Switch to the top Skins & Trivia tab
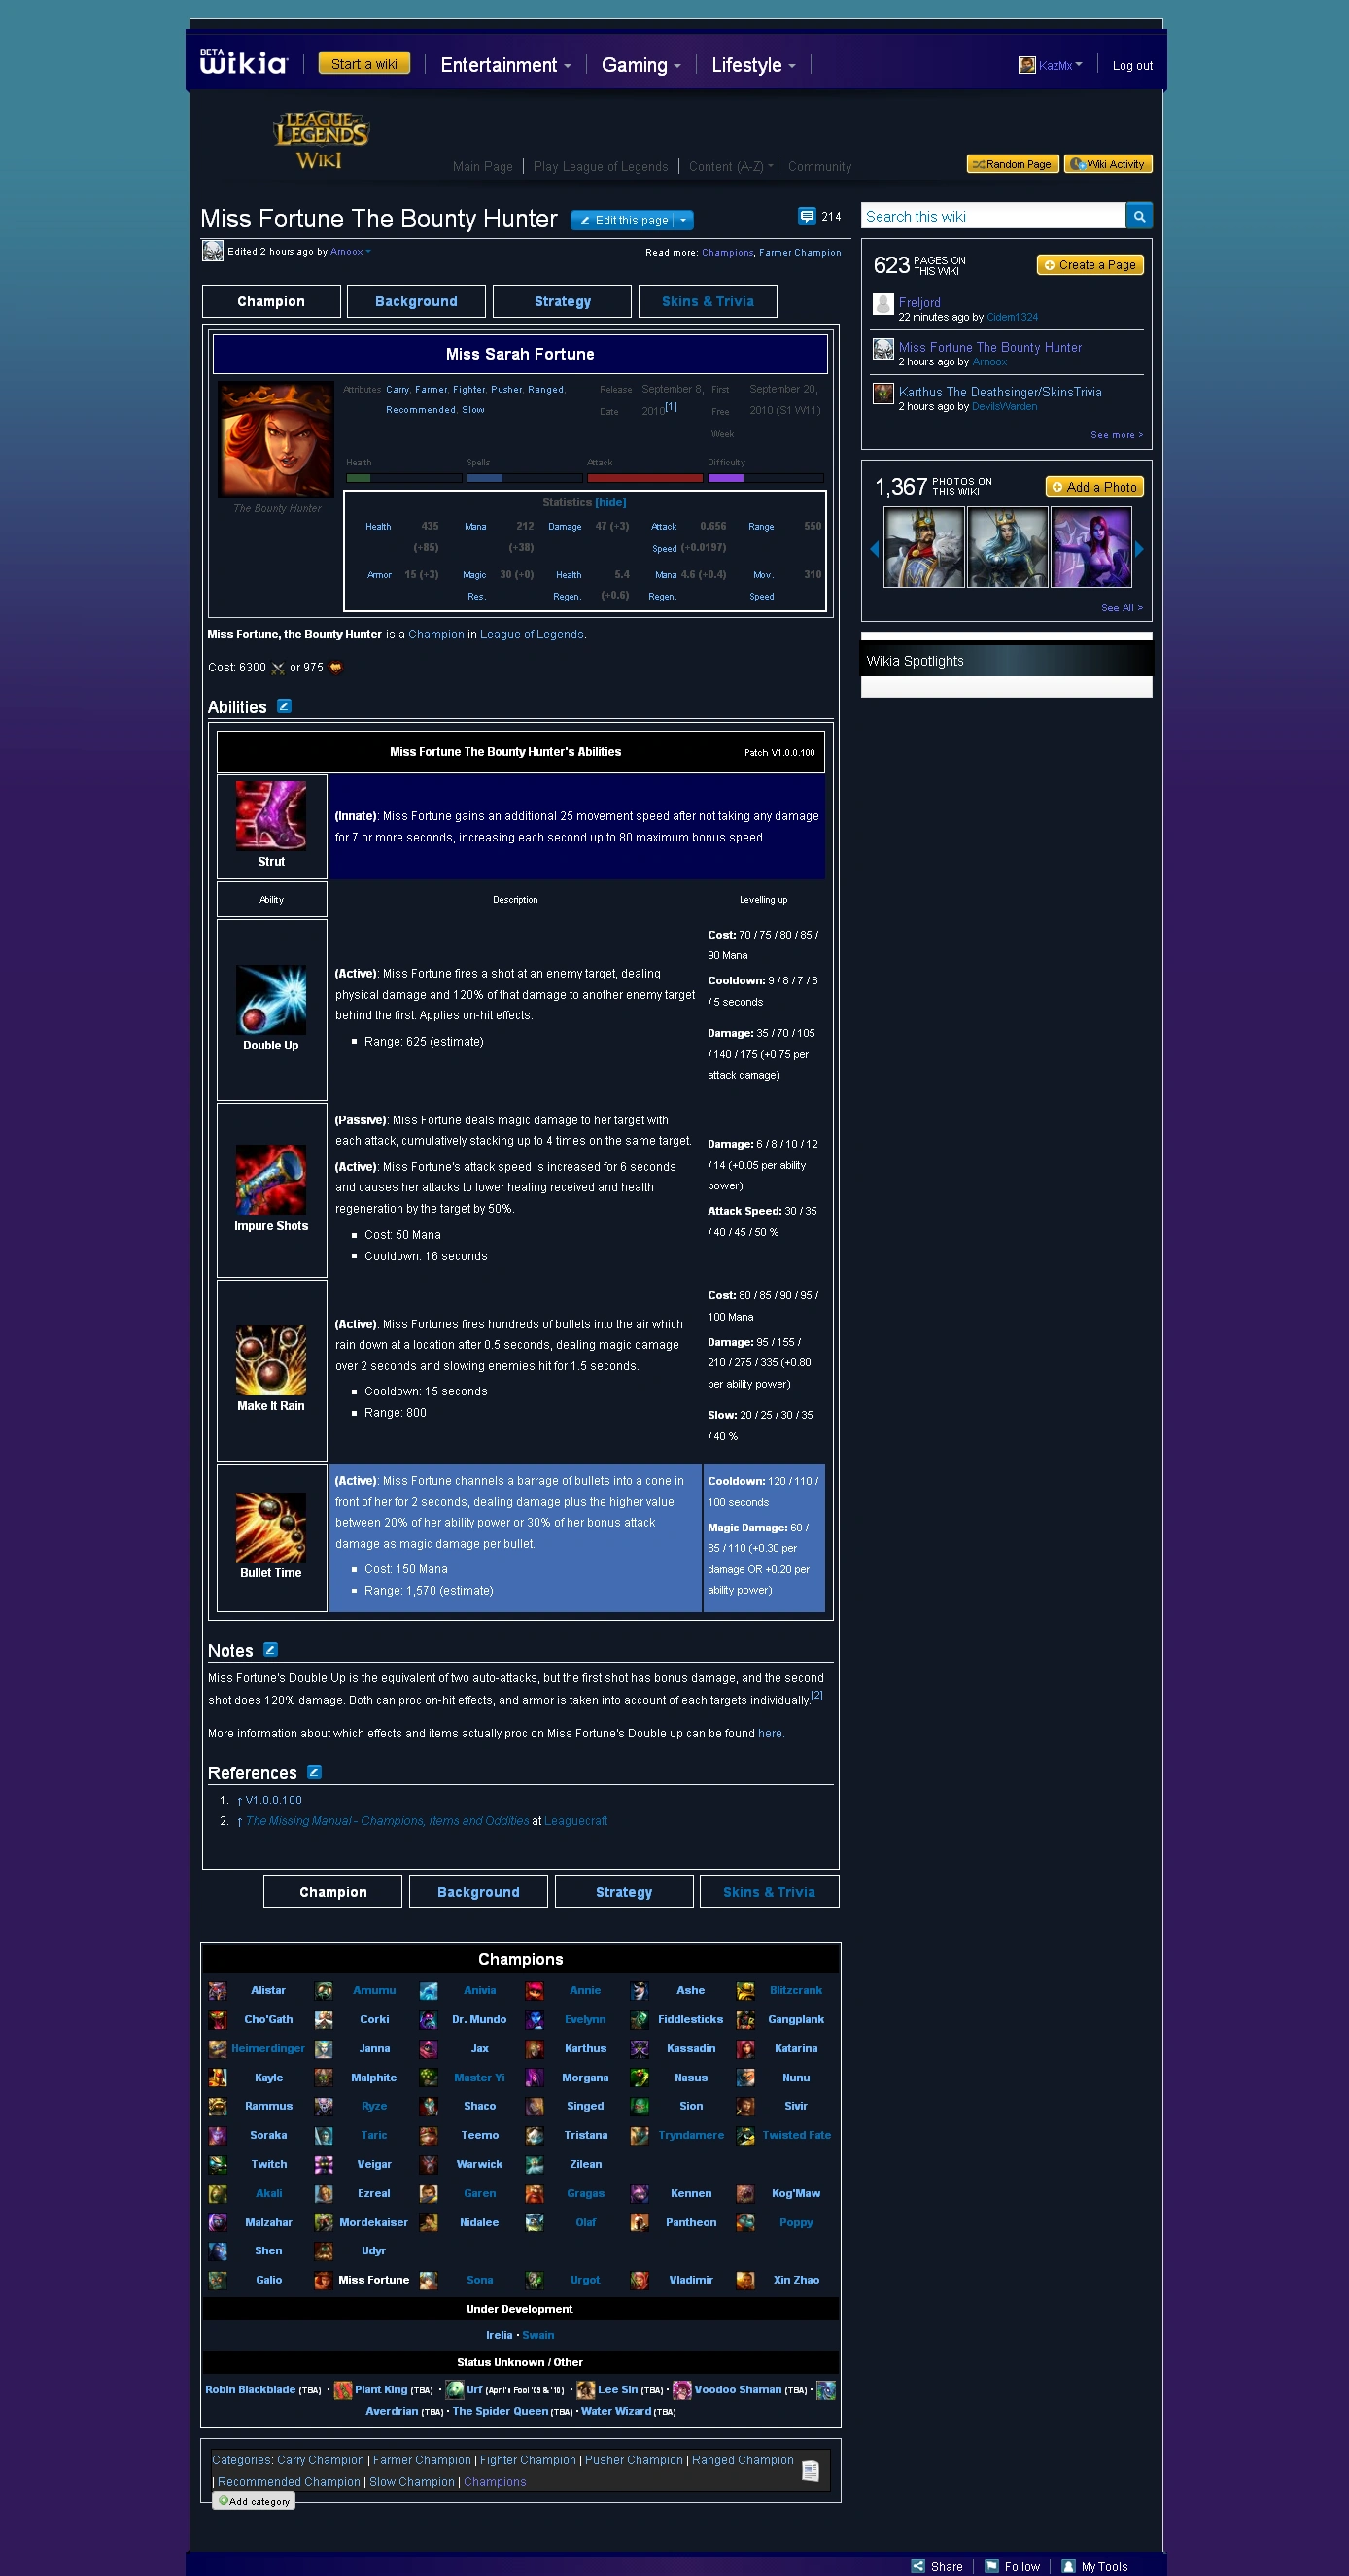Image resolution: width=1349 pixels, height=2576 pixels. [708, 301]
